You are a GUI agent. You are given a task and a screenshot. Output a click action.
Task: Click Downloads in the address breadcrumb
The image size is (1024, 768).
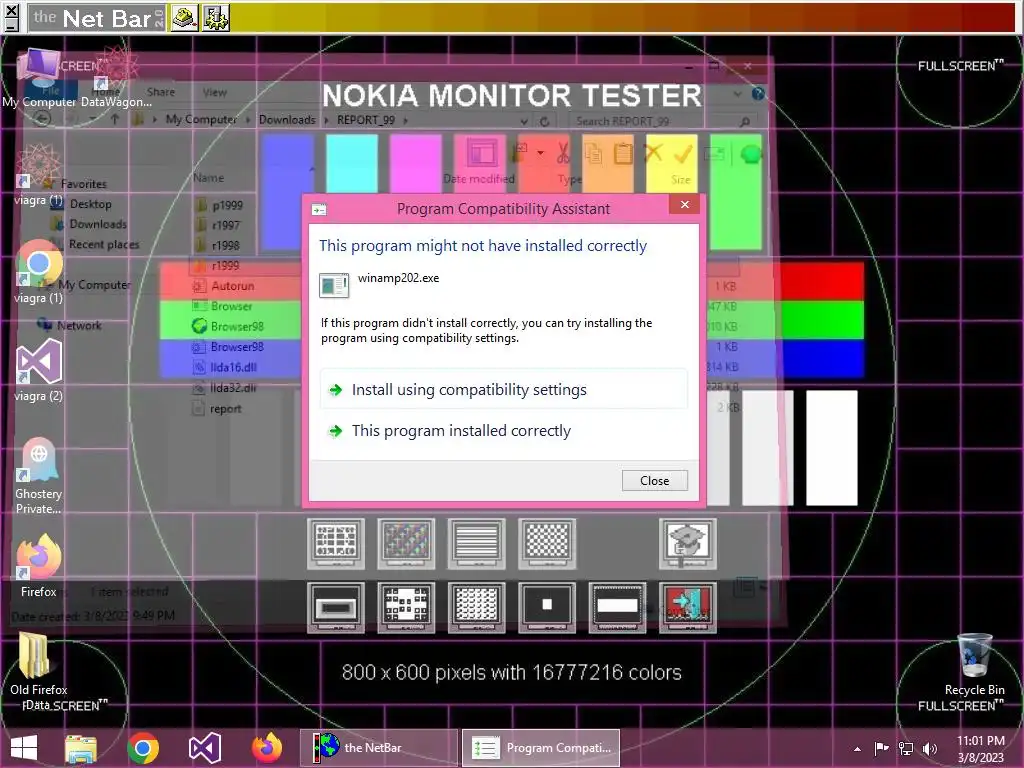287,120
